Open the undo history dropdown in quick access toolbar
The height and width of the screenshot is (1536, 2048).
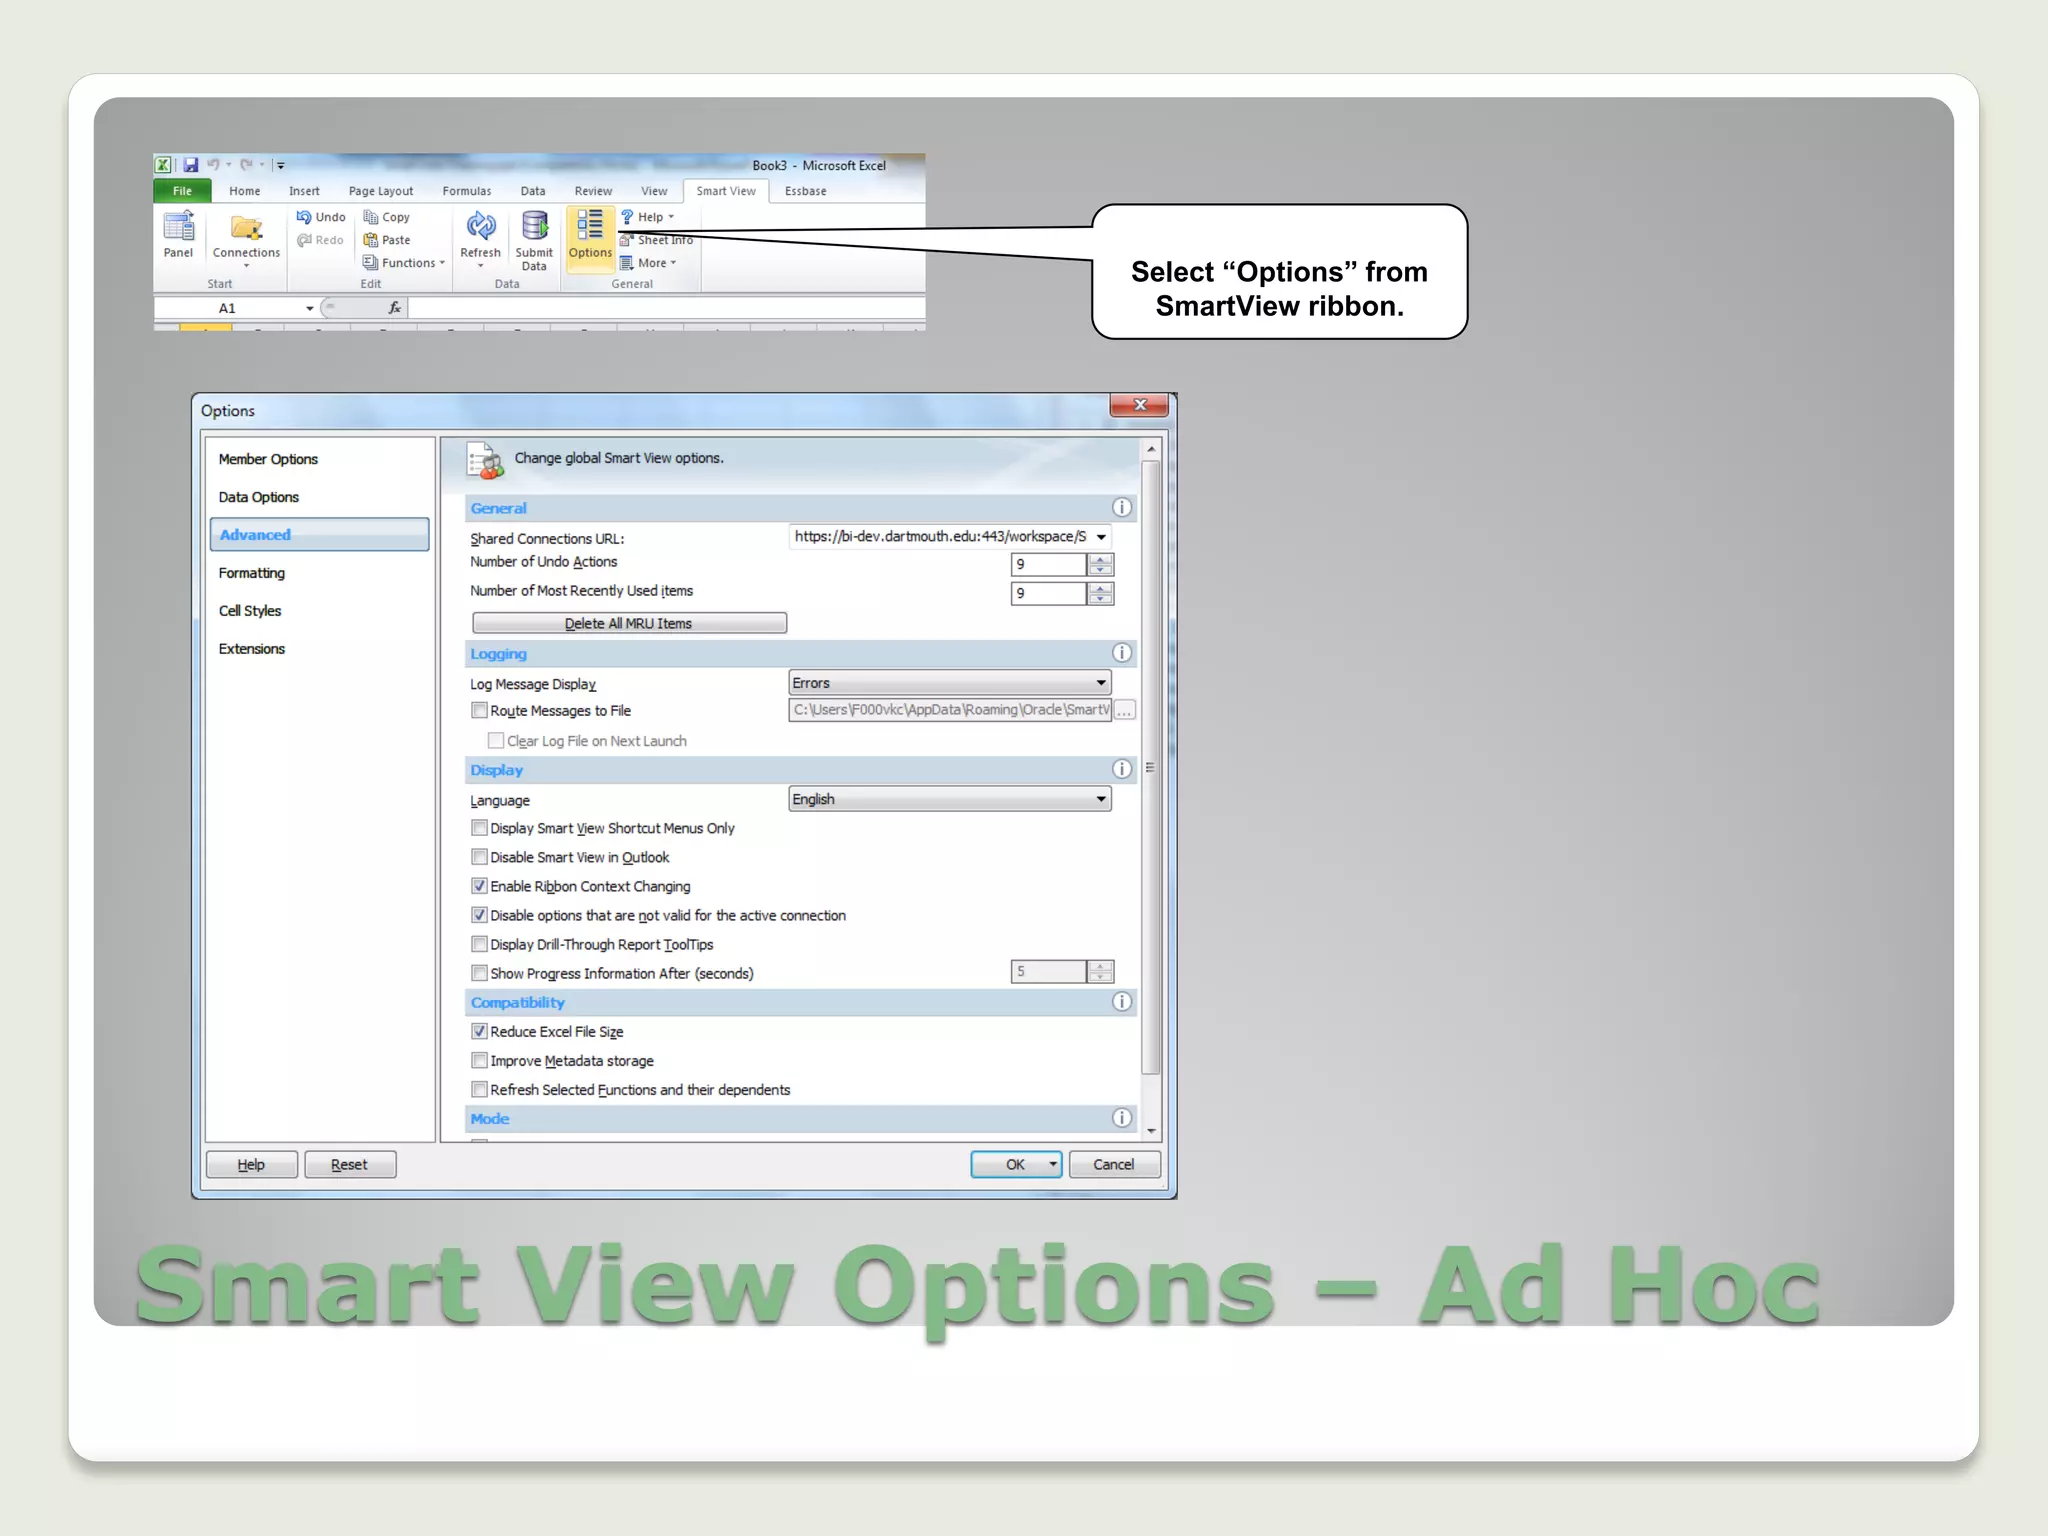tap(229, 165)
